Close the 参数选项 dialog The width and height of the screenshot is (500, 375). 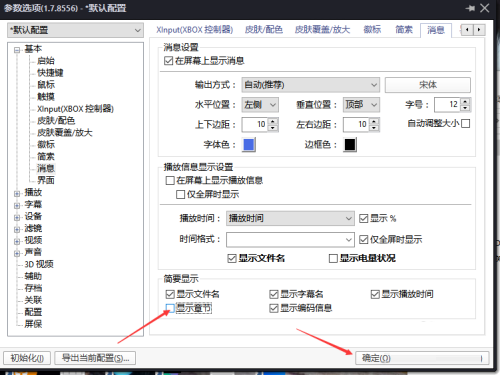pos(485,8)
